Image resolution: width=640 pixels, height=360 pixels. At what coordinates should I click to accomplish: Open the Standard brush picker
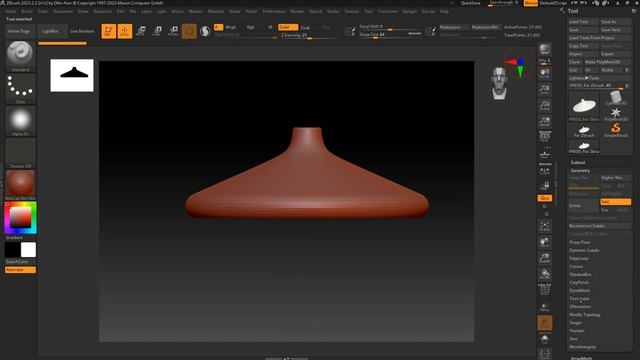tap(20, 56)
